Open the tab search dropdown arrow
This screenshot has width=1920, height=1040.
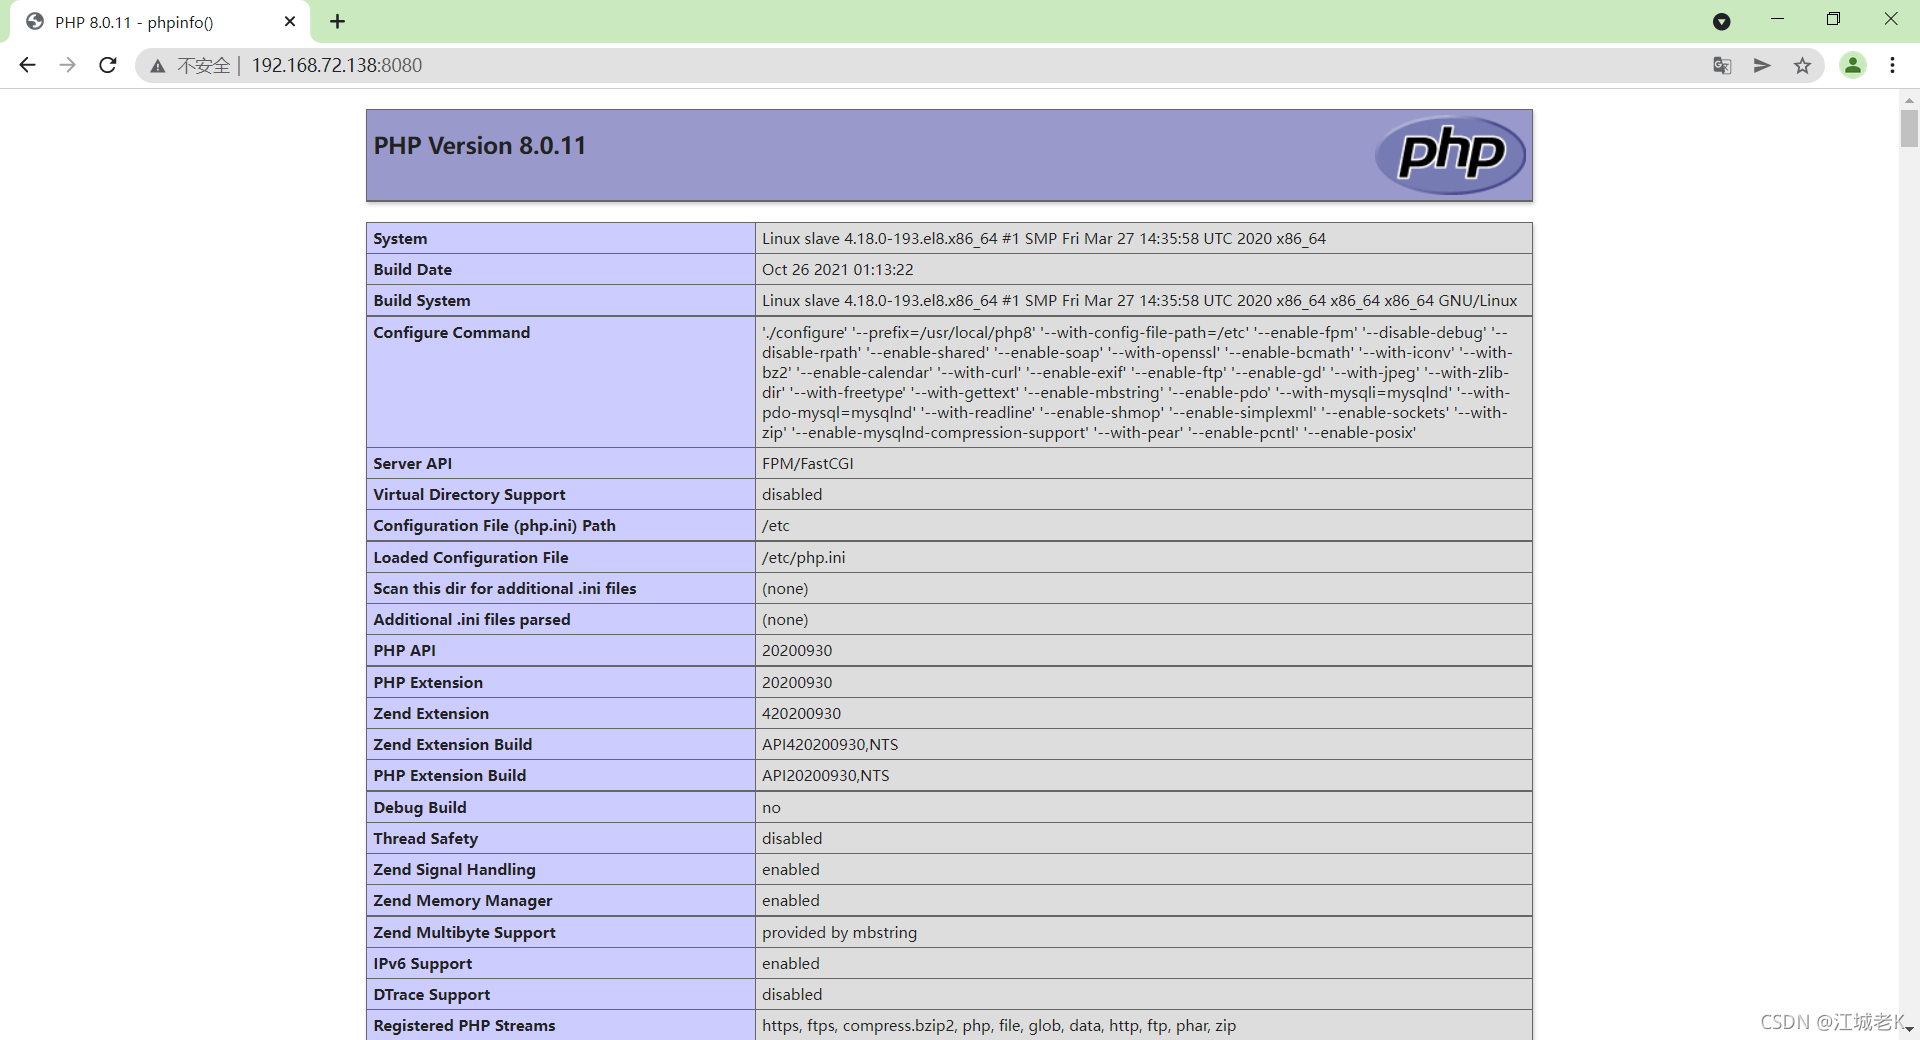point(1721,21)
